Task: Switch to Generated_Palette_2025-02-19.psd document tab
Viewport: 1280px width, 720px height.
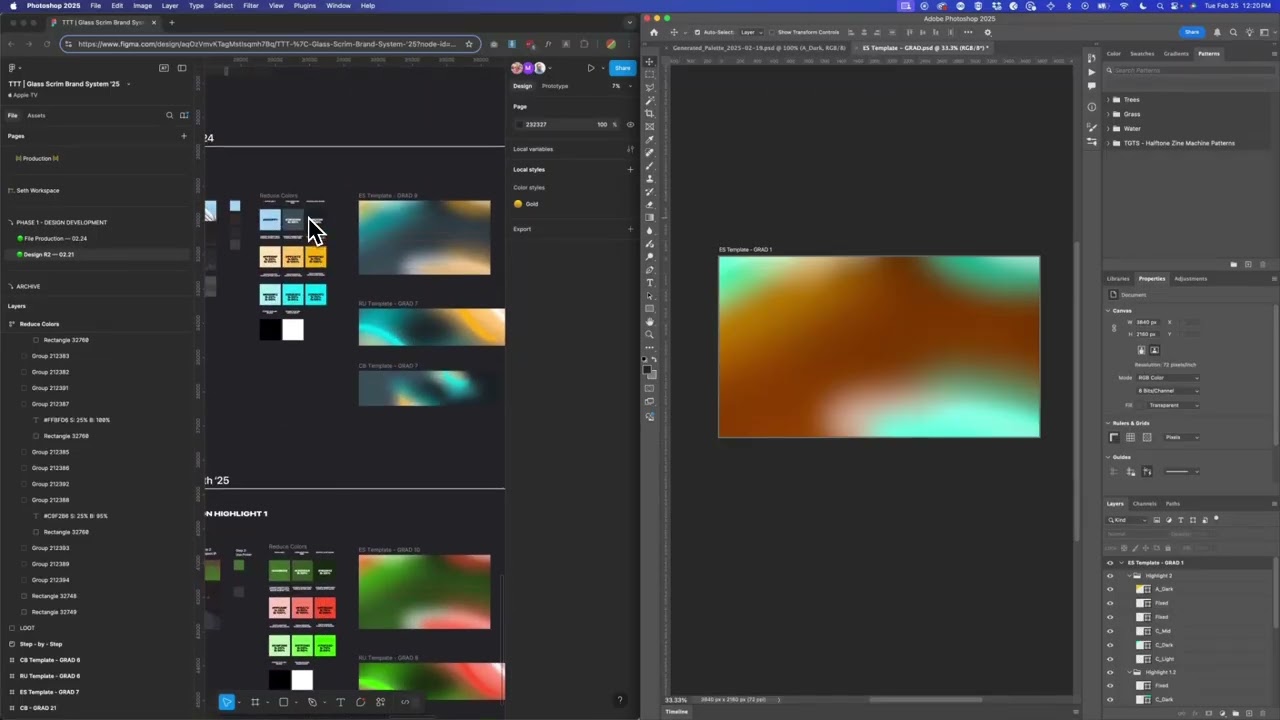Action: point(759,48)
